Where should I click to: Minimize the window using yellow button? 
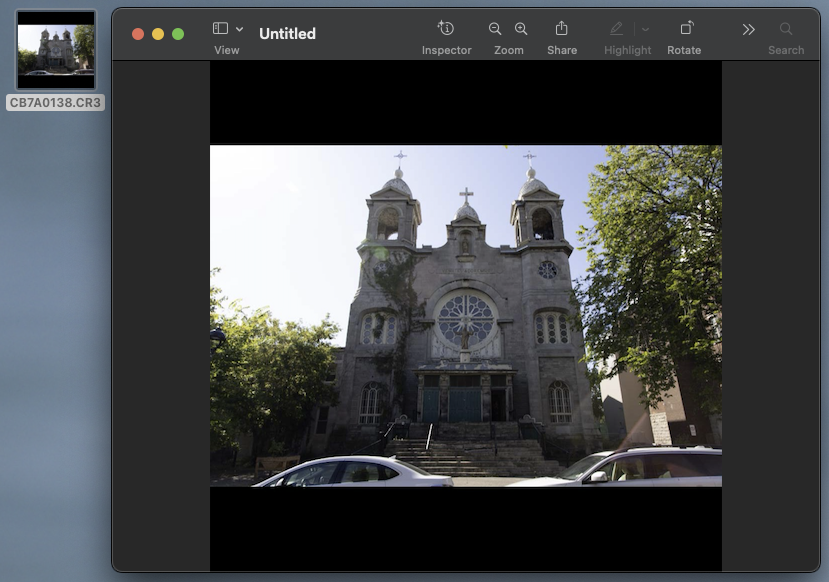click(x=158, y=34)
